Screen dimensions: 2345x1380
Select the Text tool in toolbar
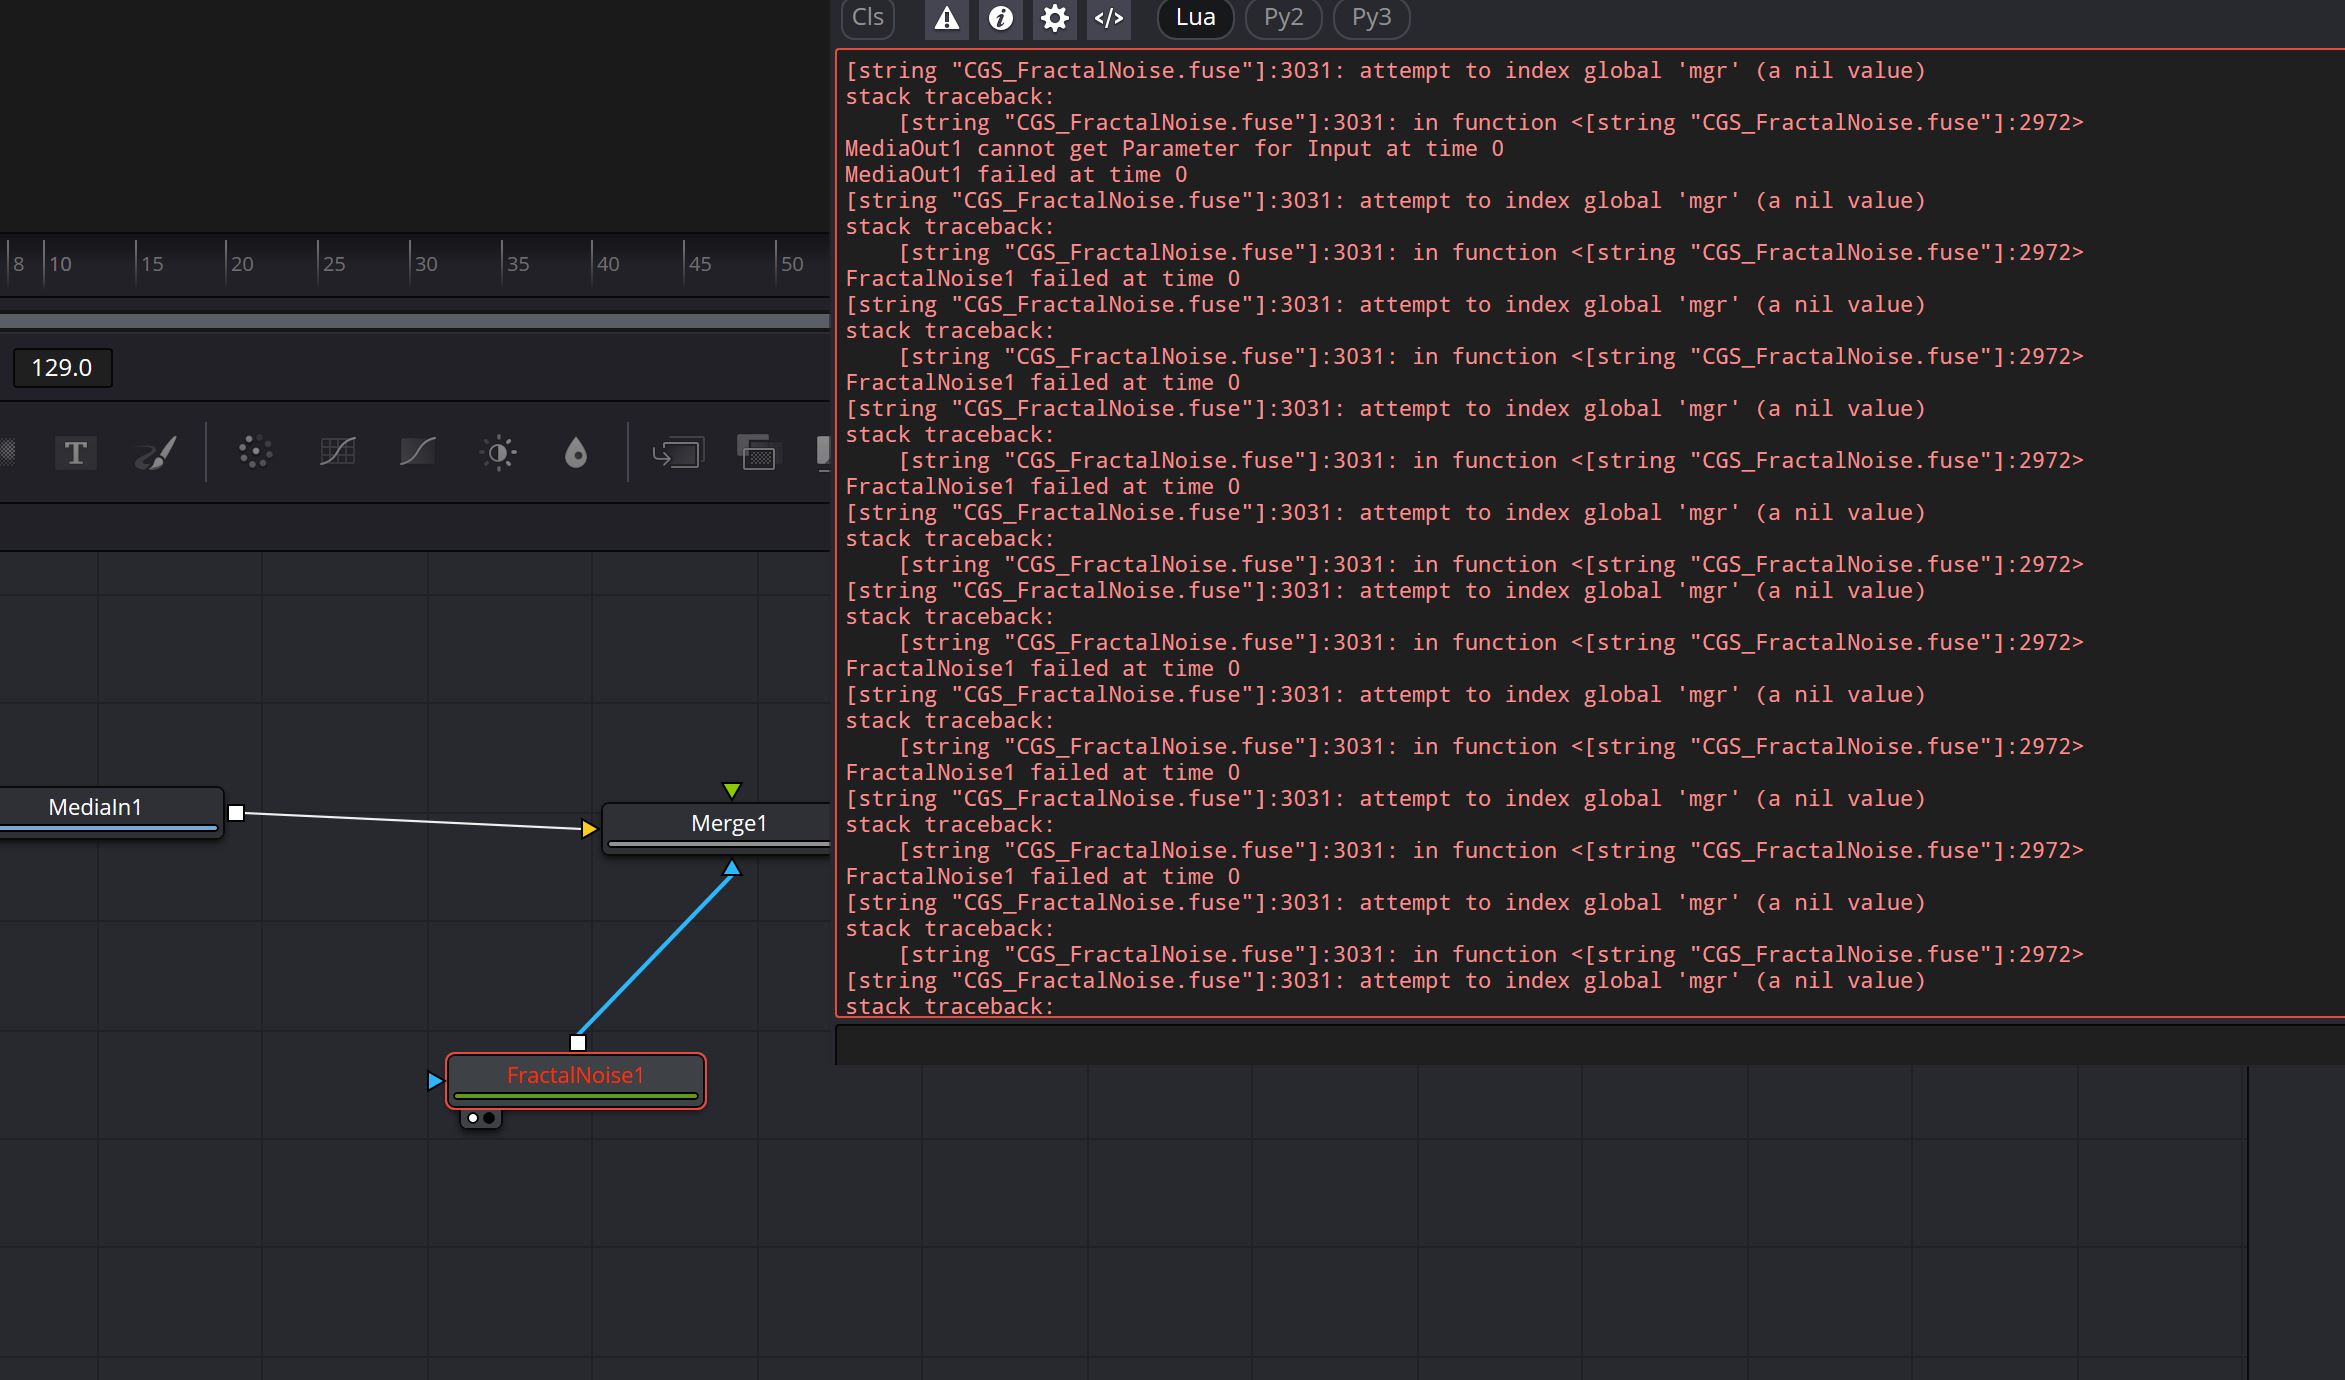click(76, 450)
